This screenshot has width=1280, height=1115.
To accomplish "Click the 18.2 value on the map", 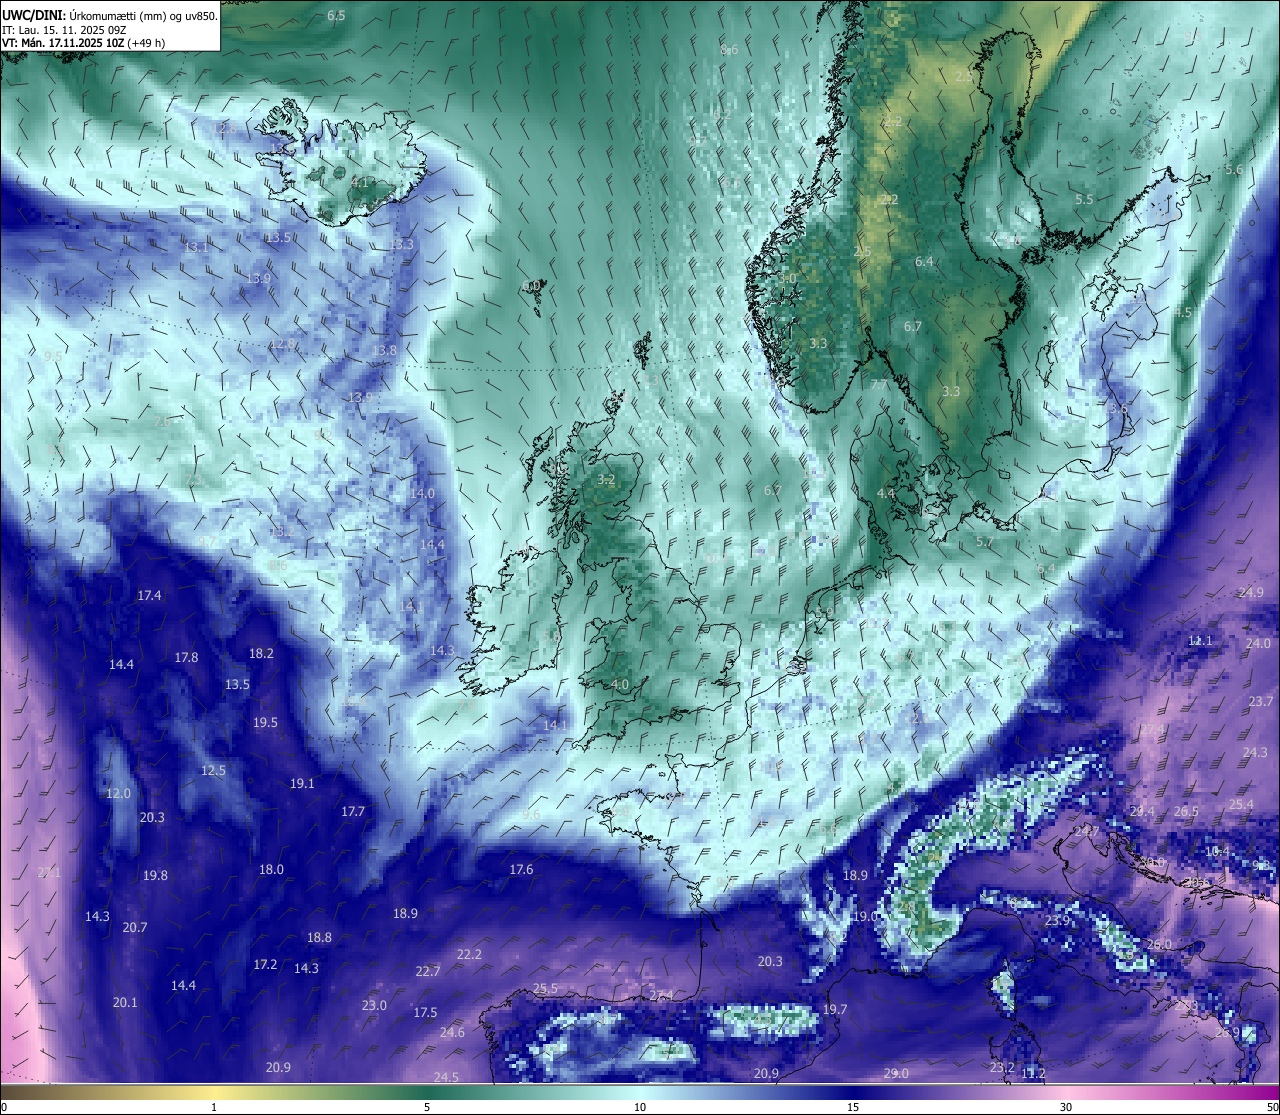I will pyautogui.click(x=261, y=653).
